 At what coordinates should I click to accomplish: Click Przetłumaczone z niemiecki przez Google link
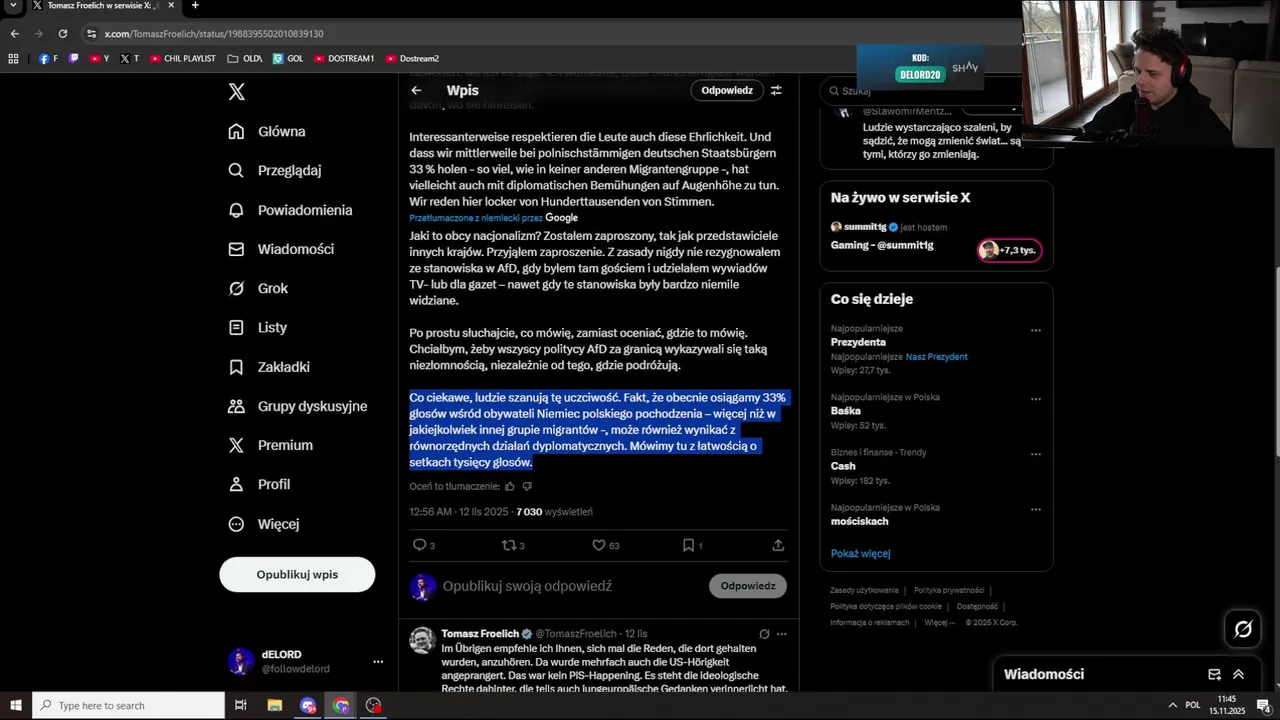[493, 218]
